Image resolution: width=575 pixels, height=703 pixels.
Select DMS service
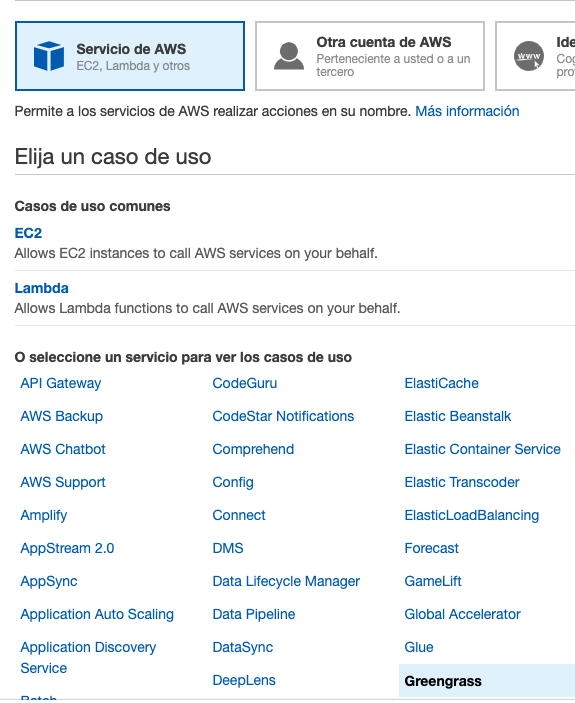pyautogui.click(x=228, y=548)
